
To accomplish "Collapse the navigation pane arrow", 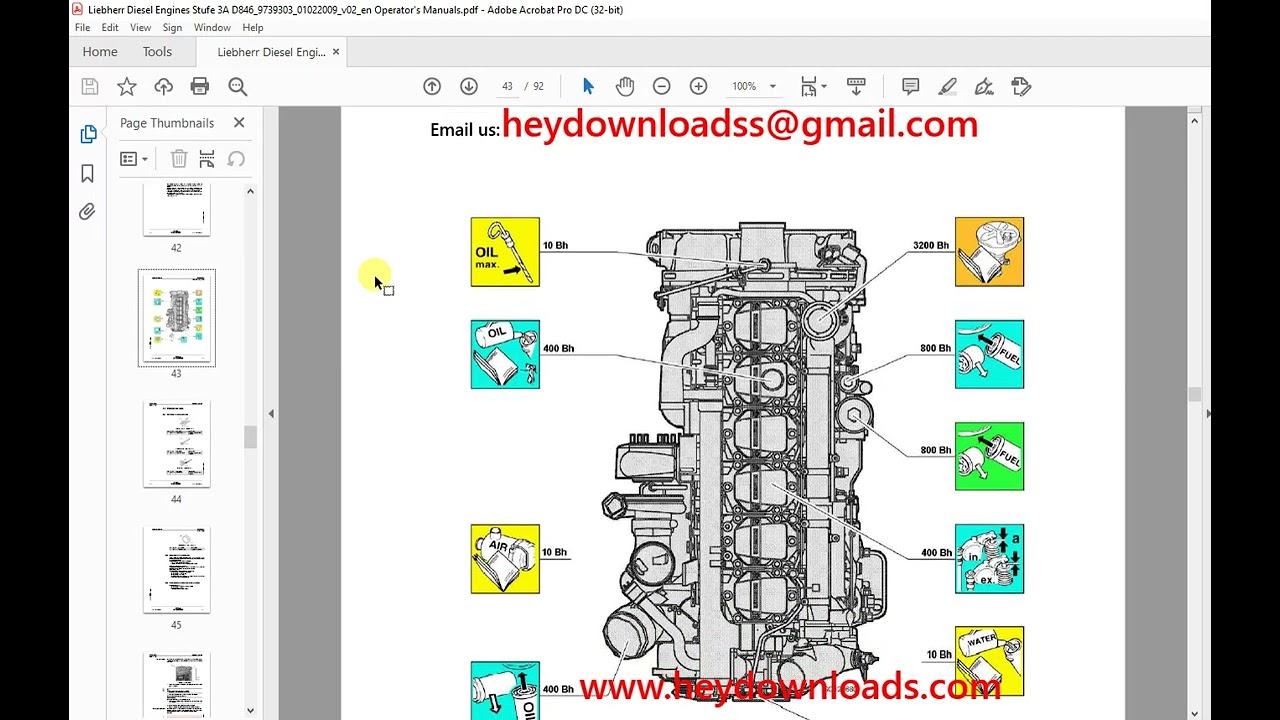I will tap(271, 413).
